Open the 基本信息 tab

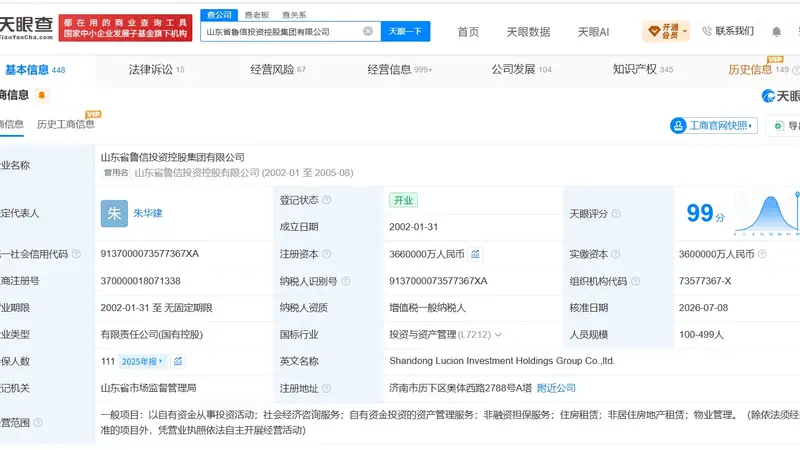point(35,70)
